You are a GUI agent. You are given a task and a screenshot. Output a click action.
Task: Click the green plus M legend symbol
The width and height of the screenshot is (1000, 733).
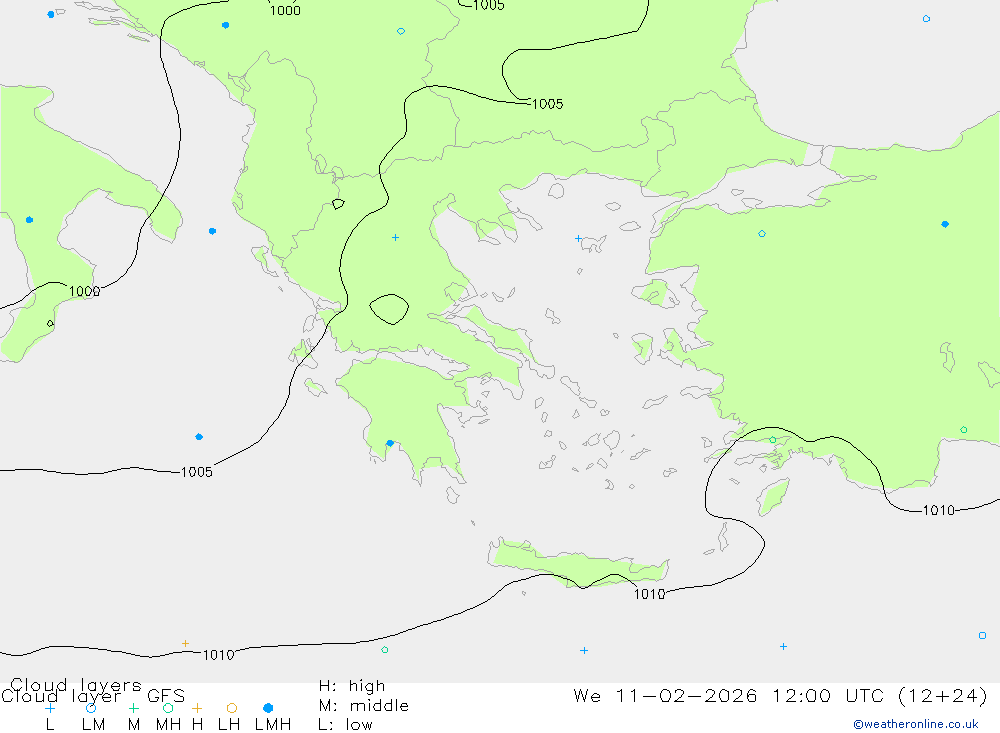133,708
